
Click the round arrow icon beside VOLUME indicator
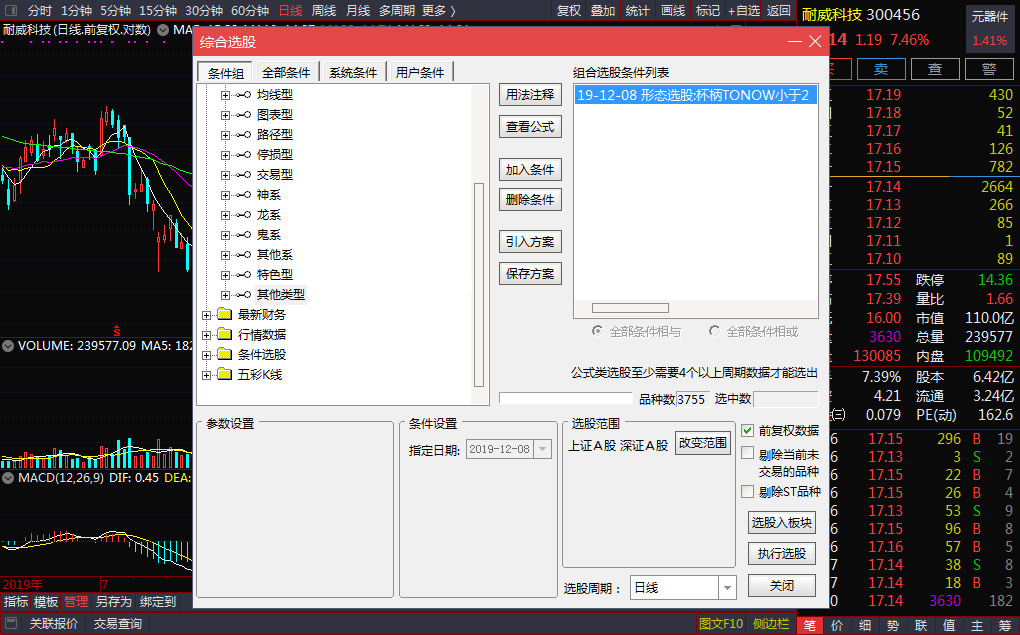point(8,346)
